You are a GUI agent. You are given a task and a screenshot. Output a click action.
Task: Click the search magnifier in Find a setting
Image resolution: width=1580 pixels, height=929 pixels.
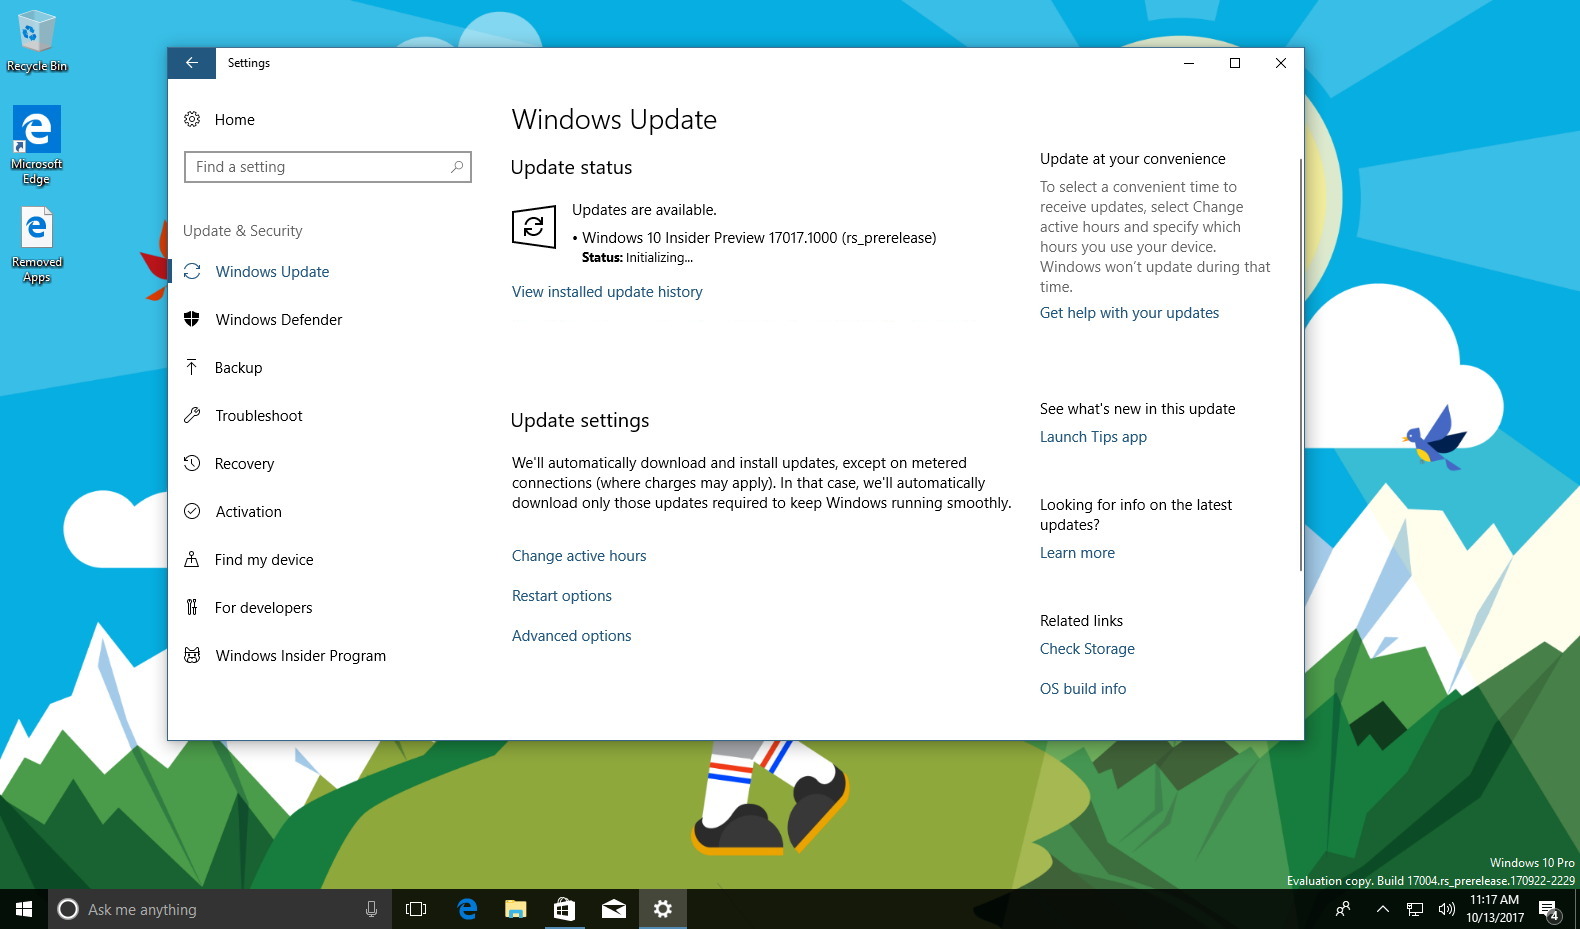pos(457,167)
